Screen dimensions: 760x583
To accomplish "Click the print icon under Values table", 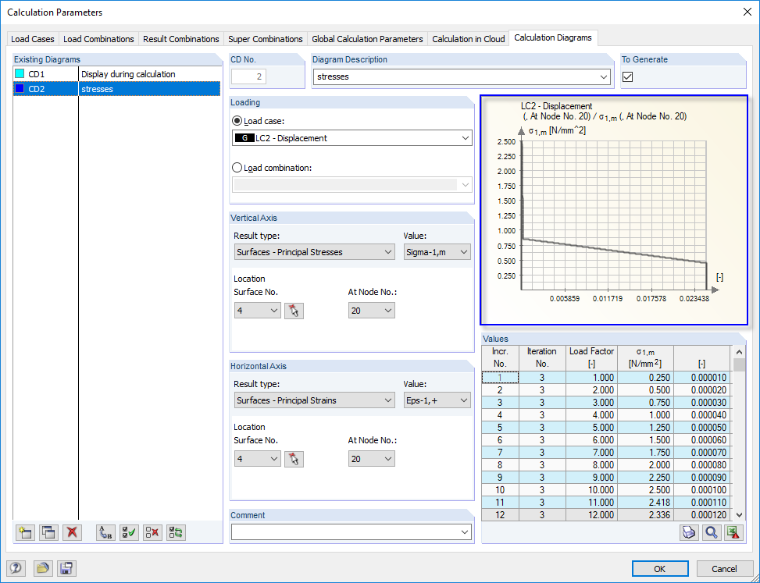I will pos(689,532).
